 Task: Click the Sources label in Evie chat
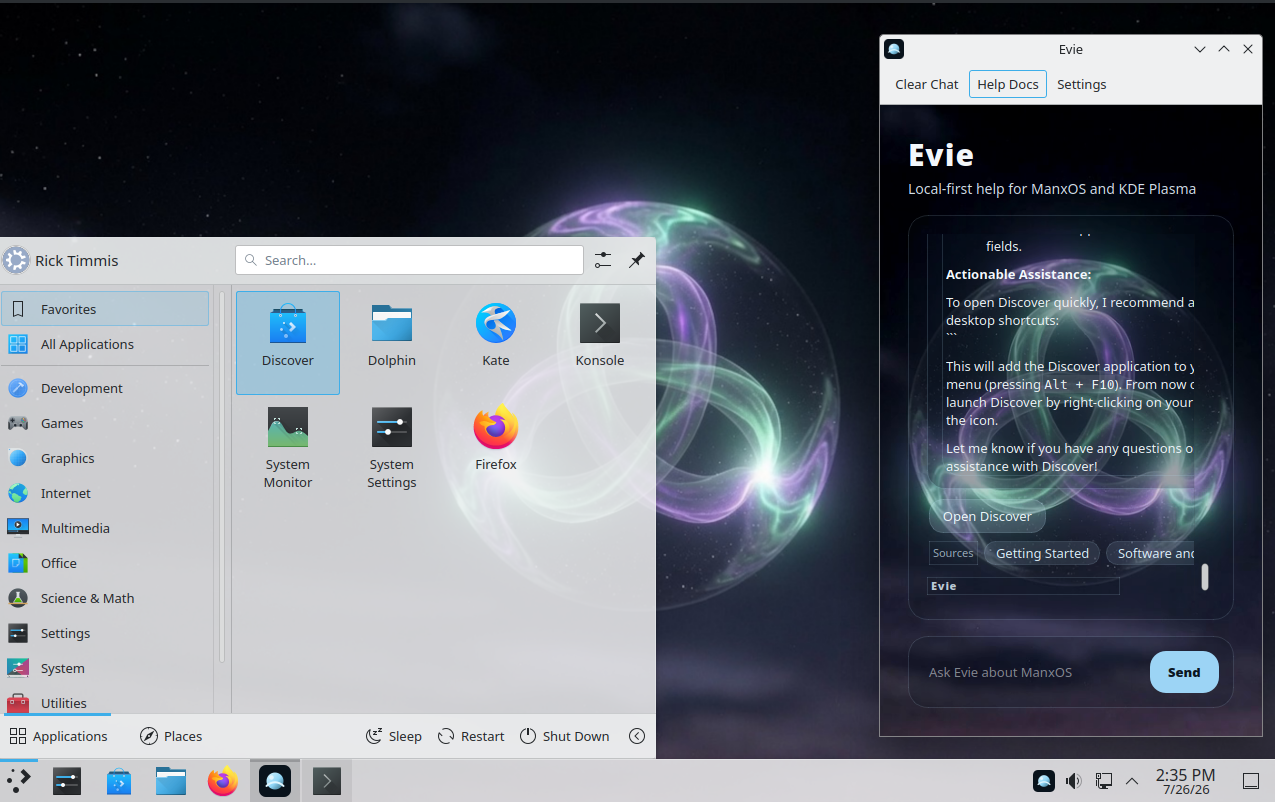[x=953, y=553]
